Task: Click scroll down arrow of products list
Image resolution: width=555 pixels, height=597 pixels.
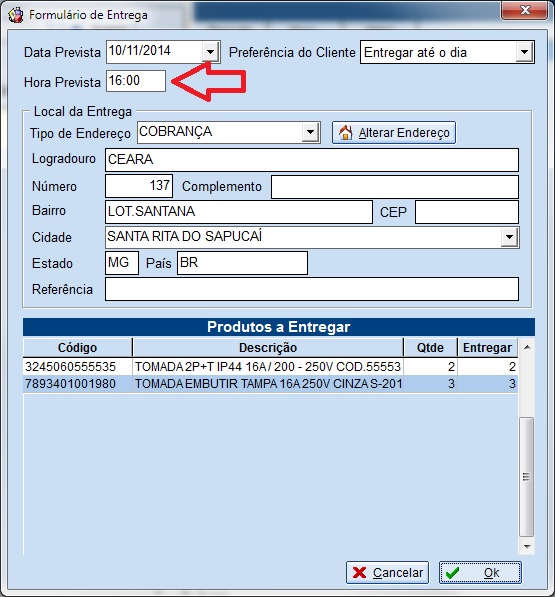Action: pos(527,547)
